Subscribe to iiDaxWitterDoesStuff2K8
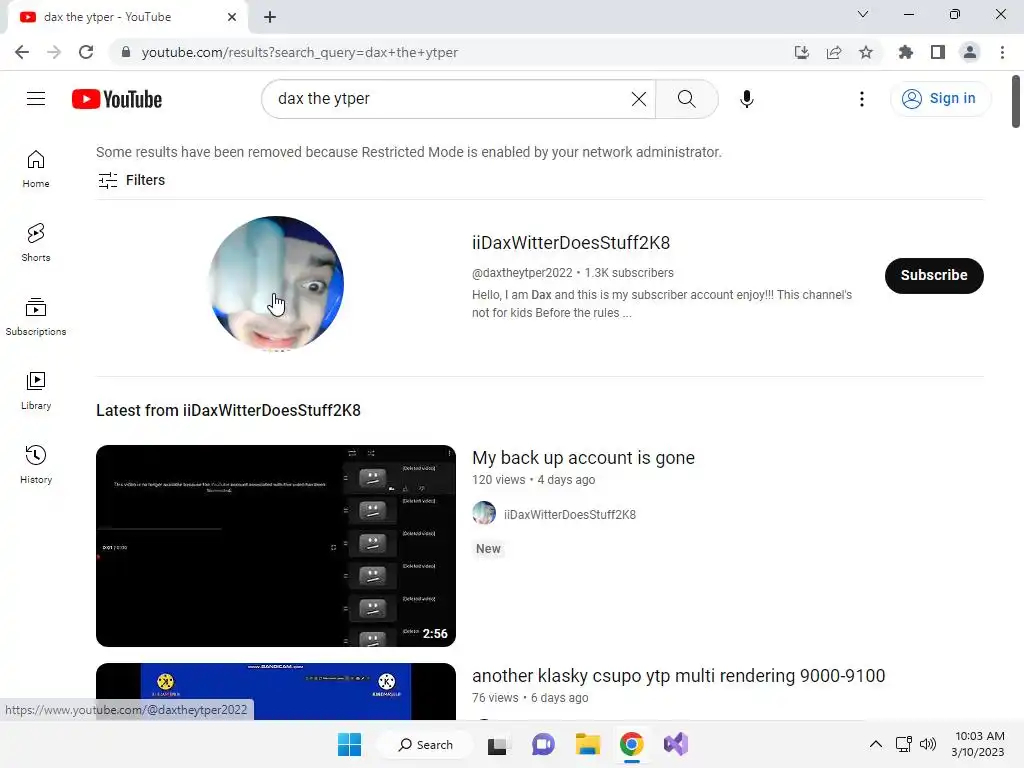The width and height of the screenshot is (1024, 768). click(x=934, y=276)
